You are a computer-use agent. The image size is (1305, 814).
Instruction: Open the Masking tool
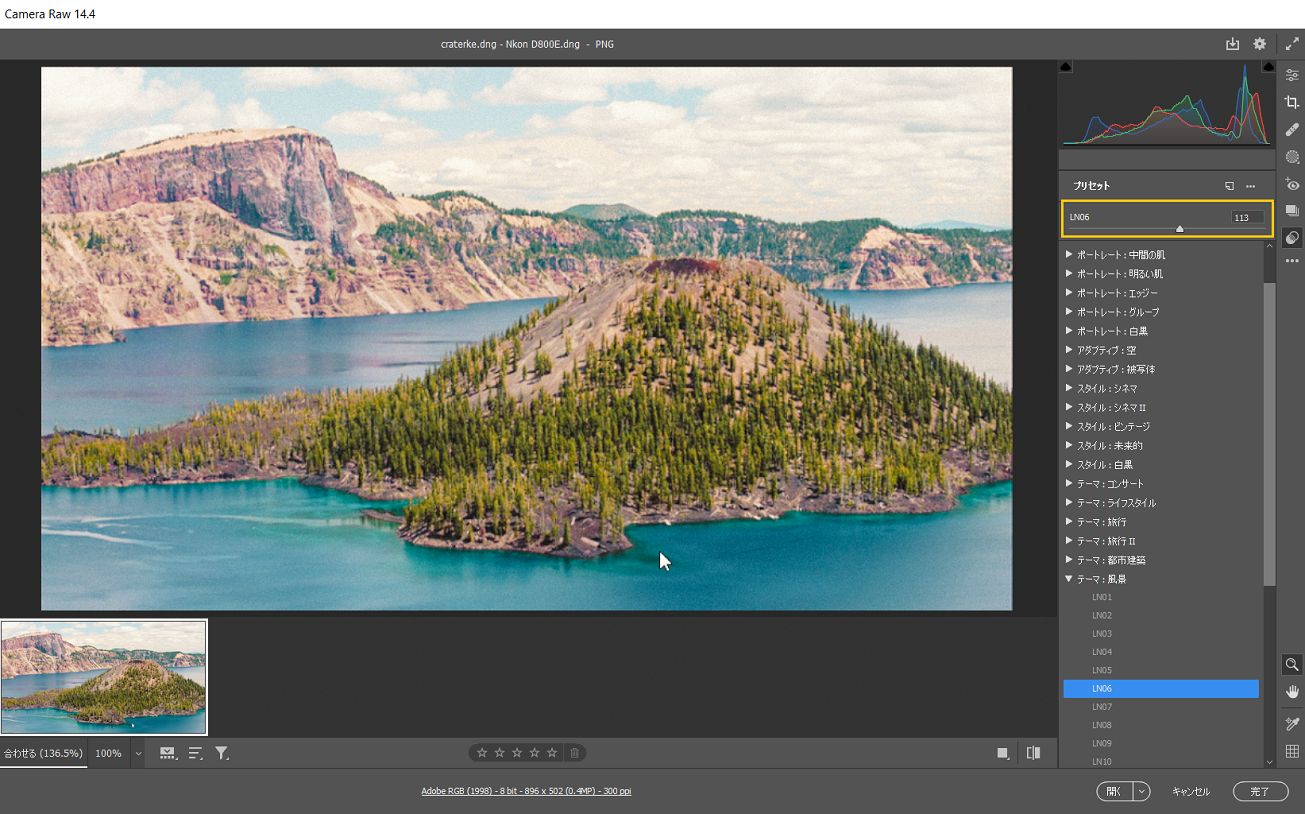(1292, 157)
